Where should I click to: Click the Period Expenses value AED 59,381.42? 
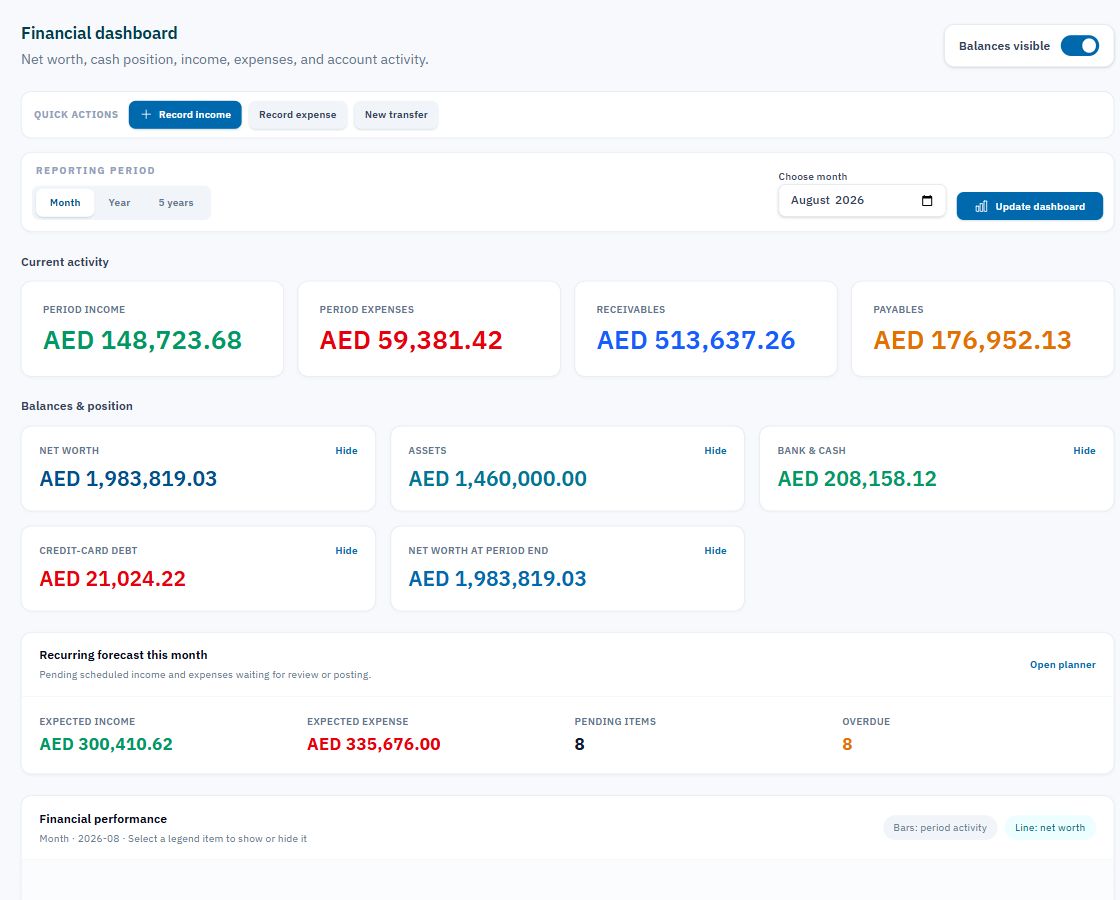point(411,341)
